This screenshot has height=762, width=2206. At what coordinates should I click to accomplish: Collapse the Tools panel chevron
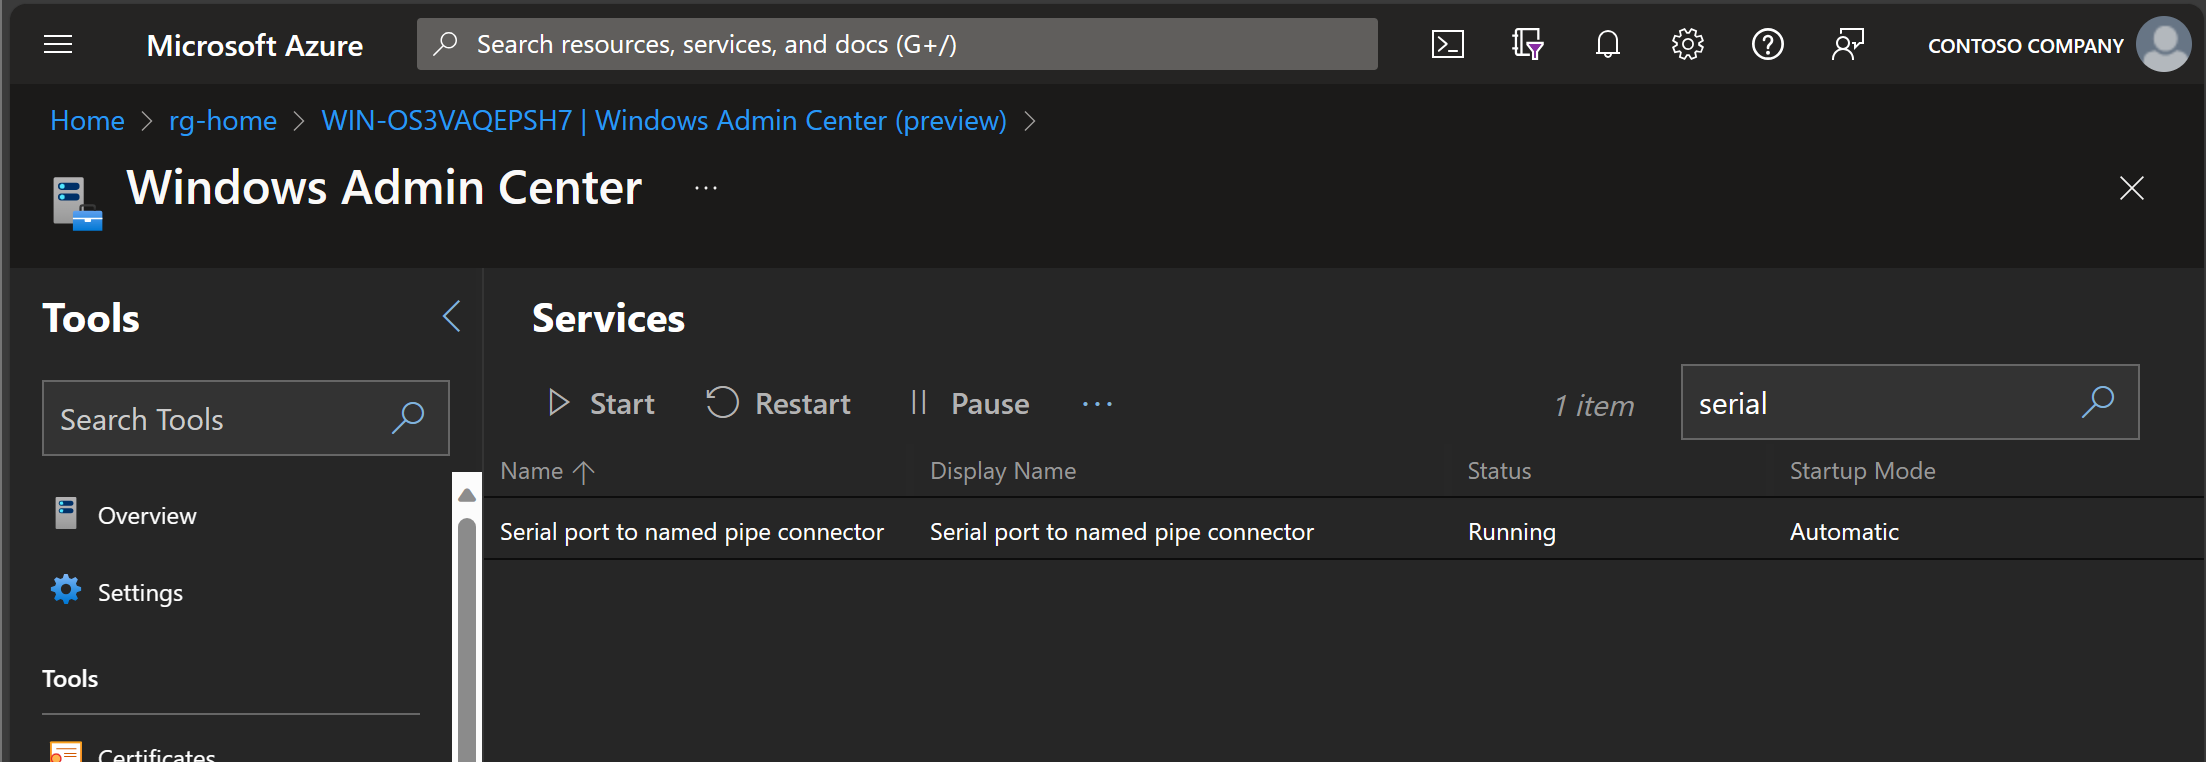452,317
